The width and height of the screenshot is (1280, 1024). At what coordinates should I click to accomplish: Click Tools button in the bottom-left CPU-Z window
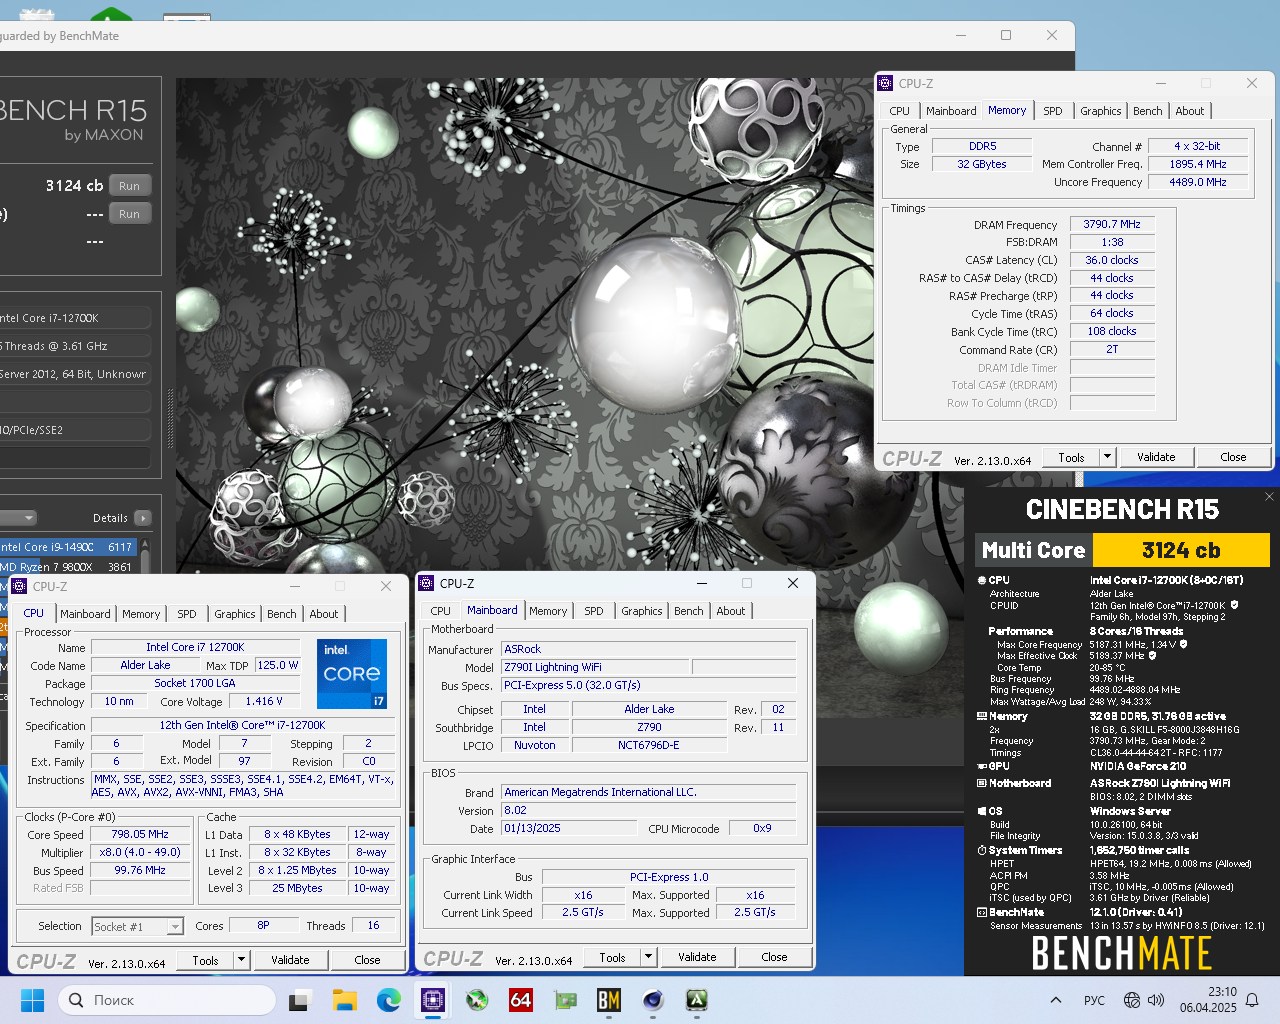[x=205, y=960]
